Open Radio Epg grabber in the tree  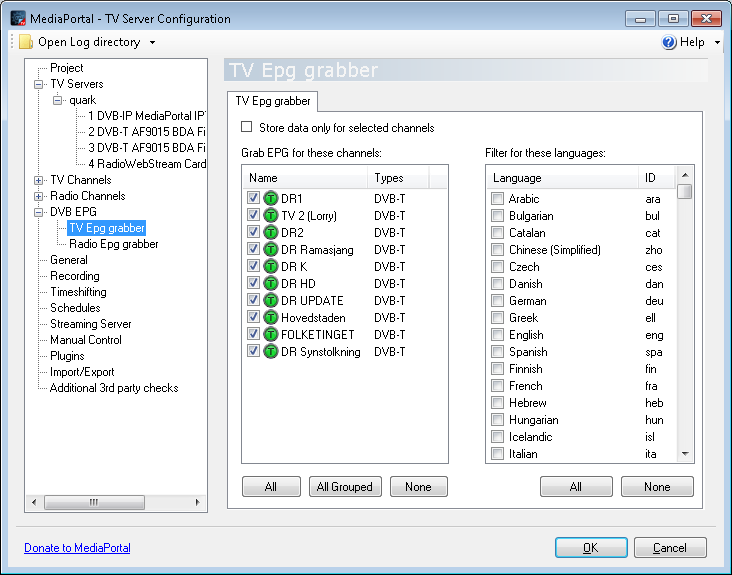coord(113,244)
